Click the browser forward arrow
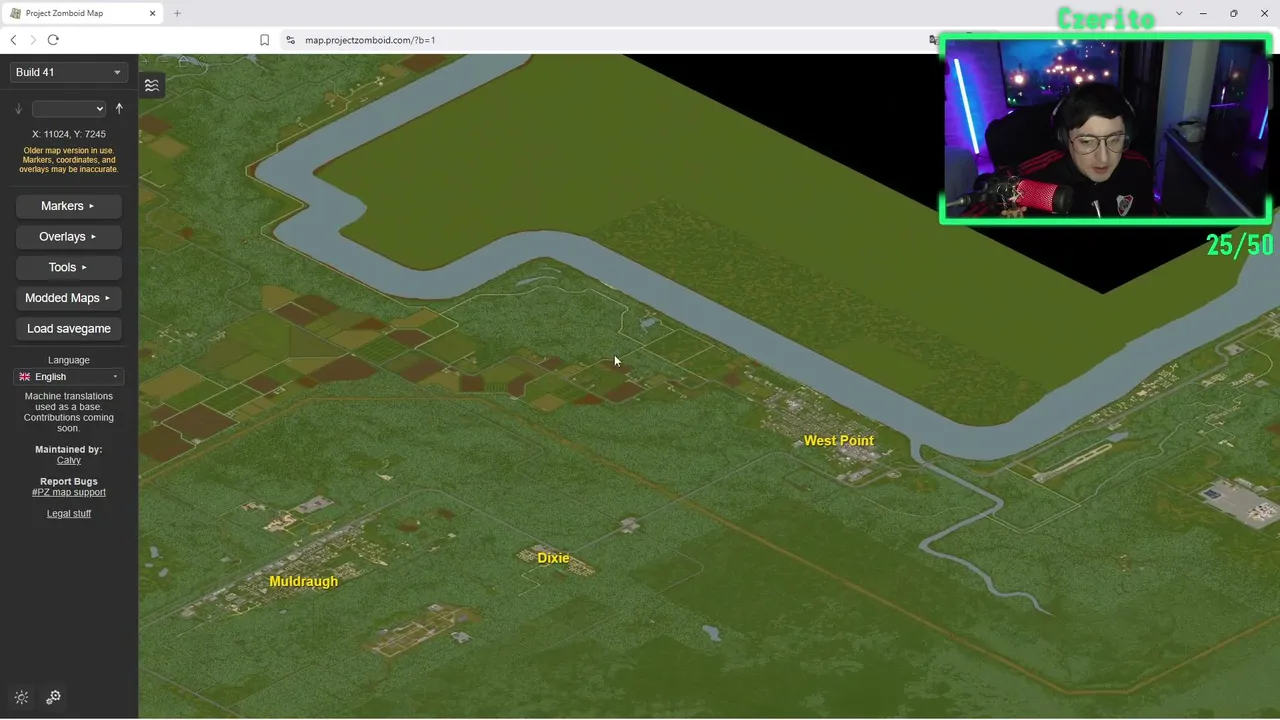The image size is (1280, 720). 33,40
